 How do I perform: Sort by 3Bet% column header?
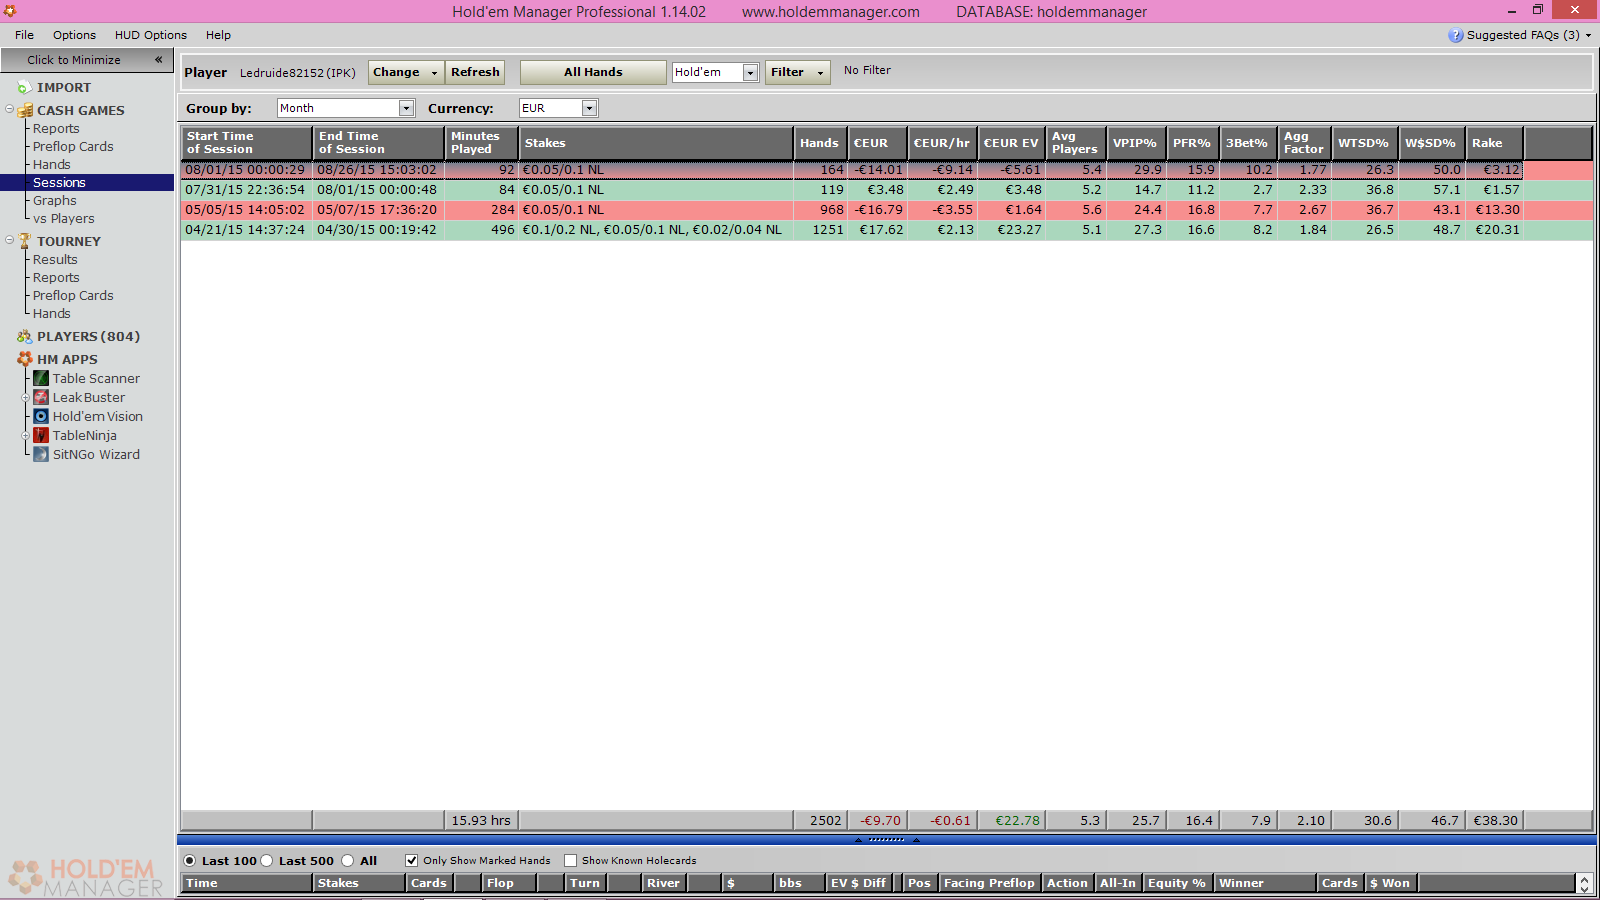pos(1247,143)
